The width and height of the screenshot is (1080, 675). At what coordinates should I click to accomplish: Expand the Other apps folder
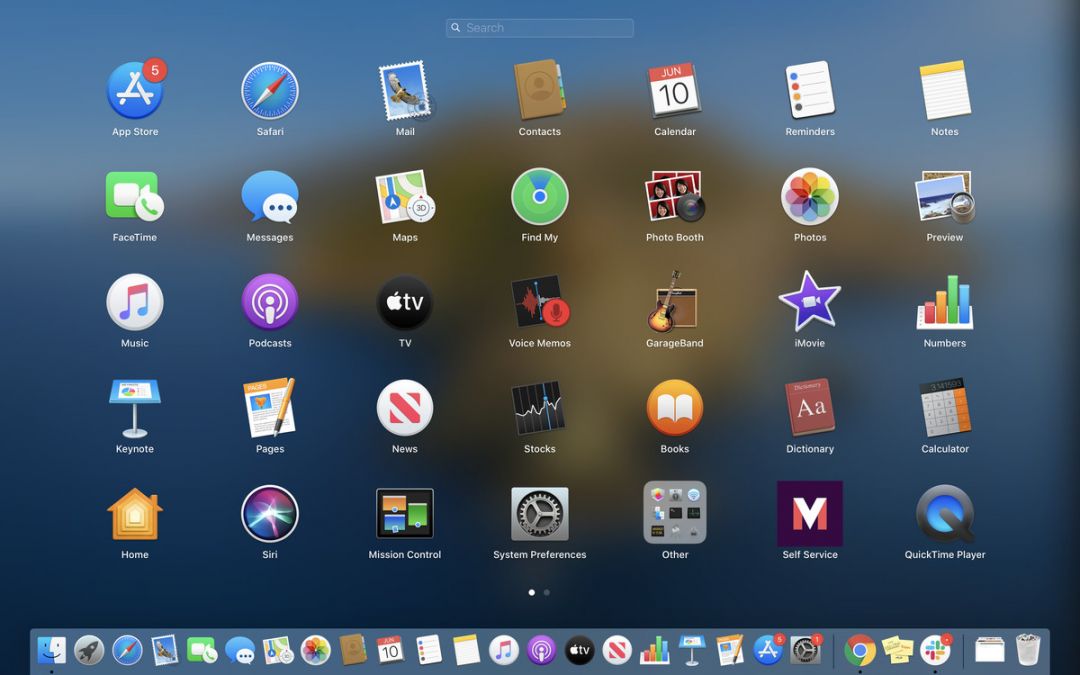[x=675, y=513]
